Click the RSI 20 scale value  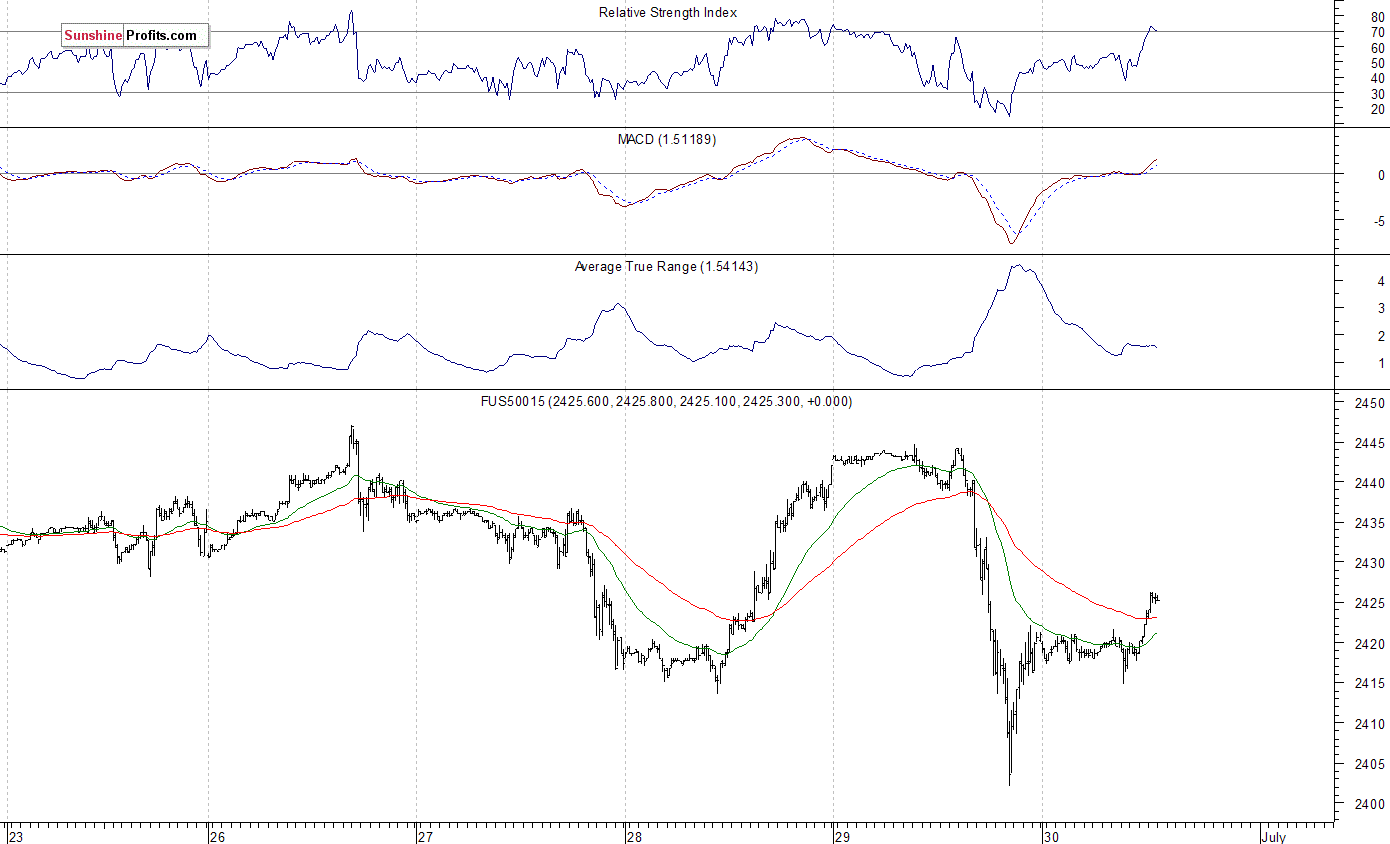point(1378,108)
